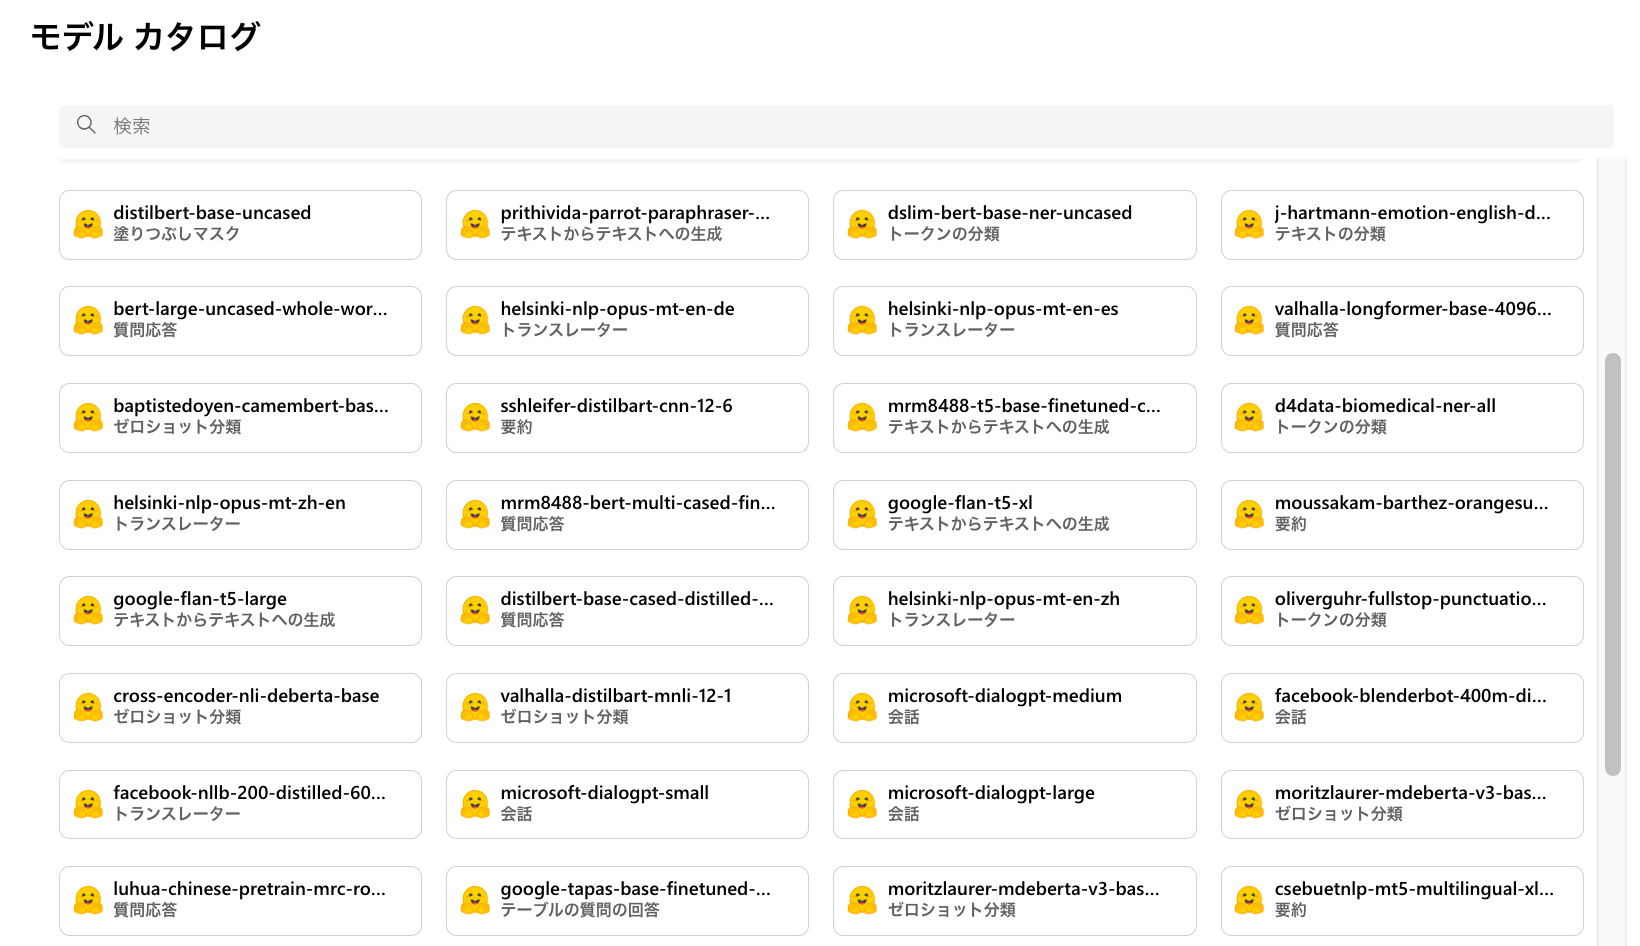Click the emoji icon on sshleifer-distilbart-cnn-12-6 card
This screenshot has width=1640, height=946.
[475, 417]
